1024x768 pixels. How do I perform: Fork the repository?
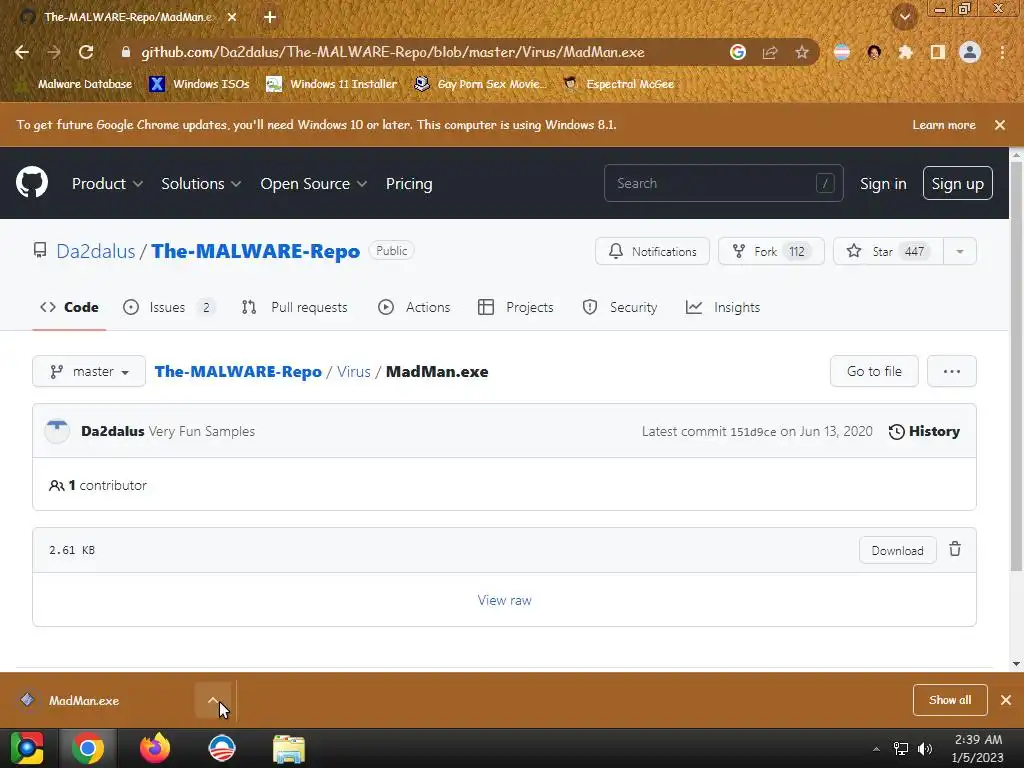pyautogui.click(x=771, y=251)
